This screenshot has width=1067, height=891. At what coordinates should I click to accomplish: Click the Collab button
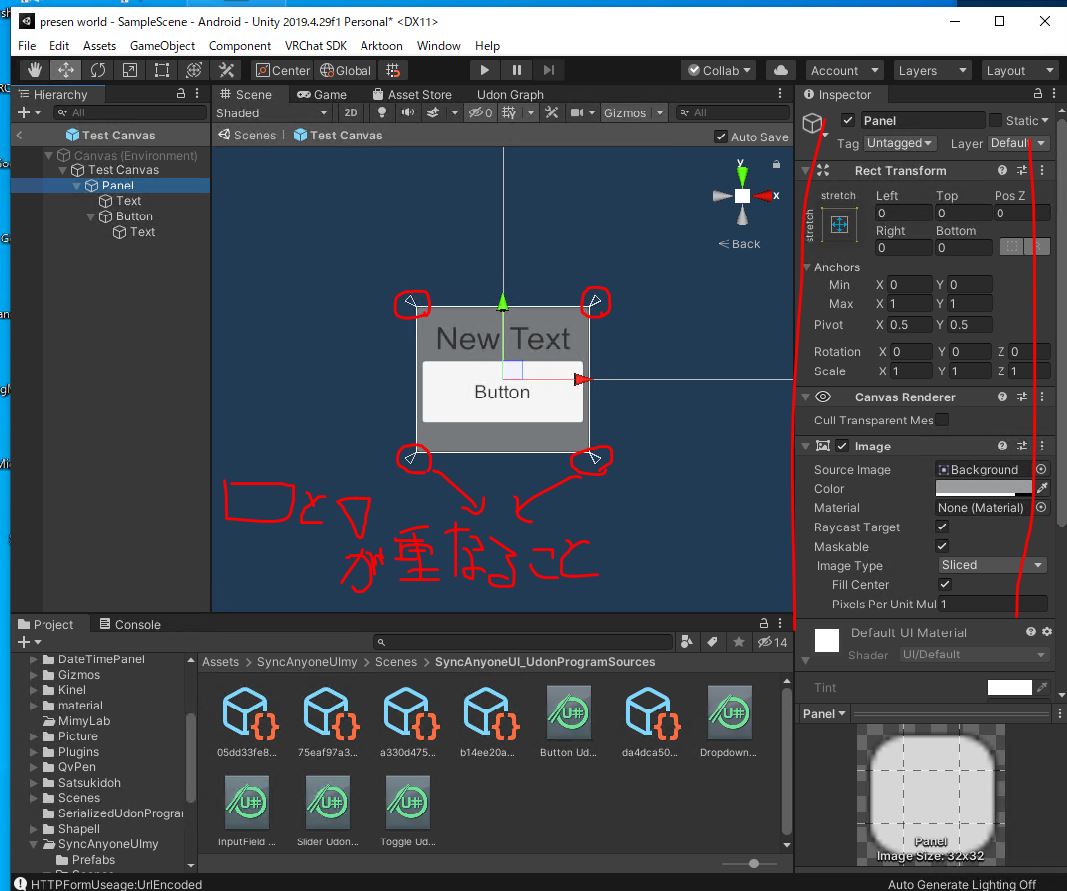tap(718, 70)
